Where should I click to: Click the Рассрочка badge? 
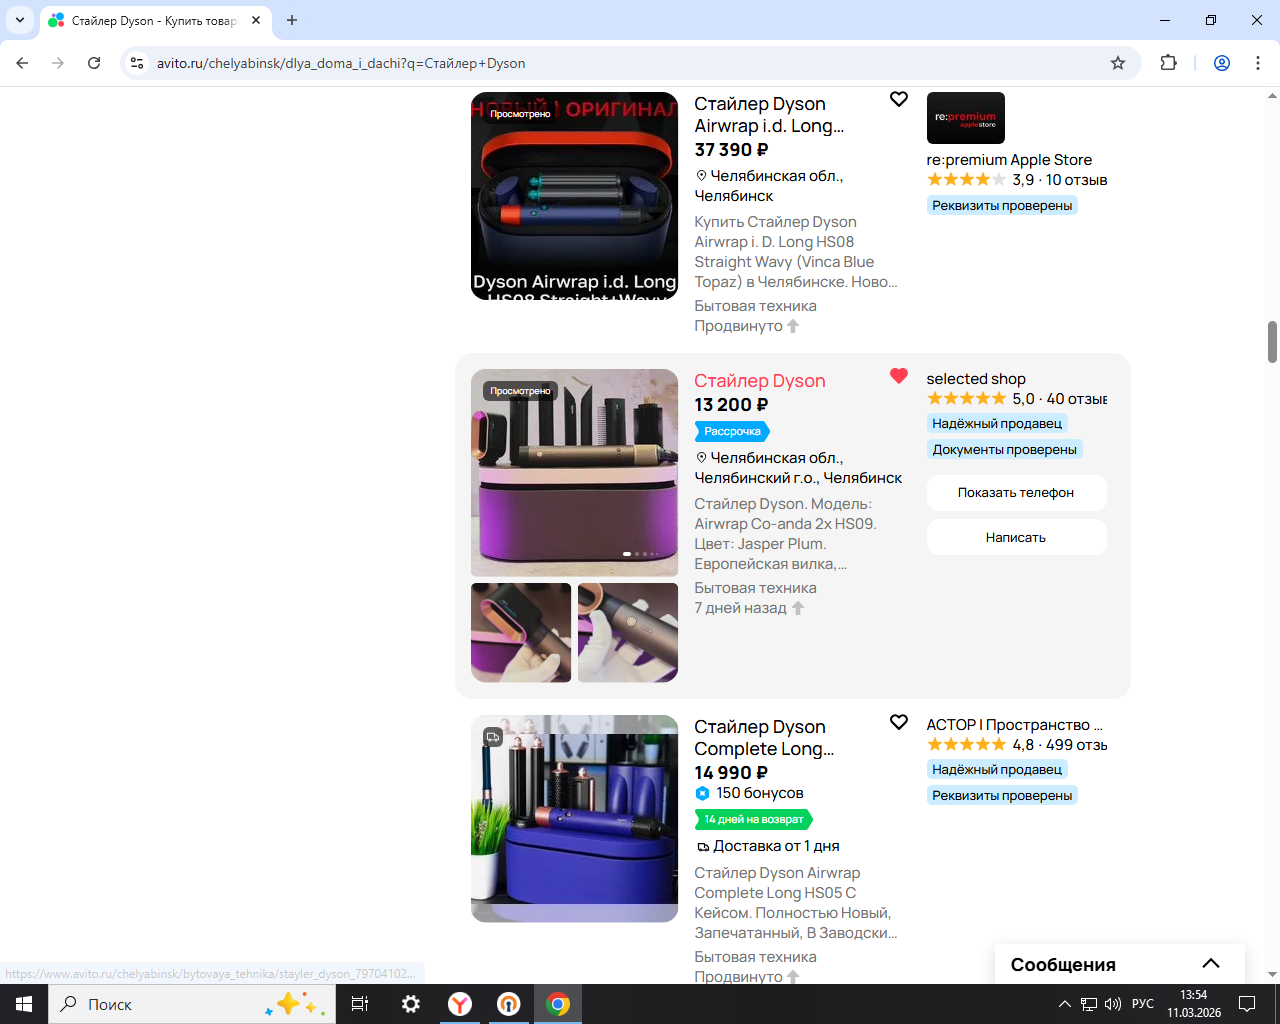(x=732, y=432)
